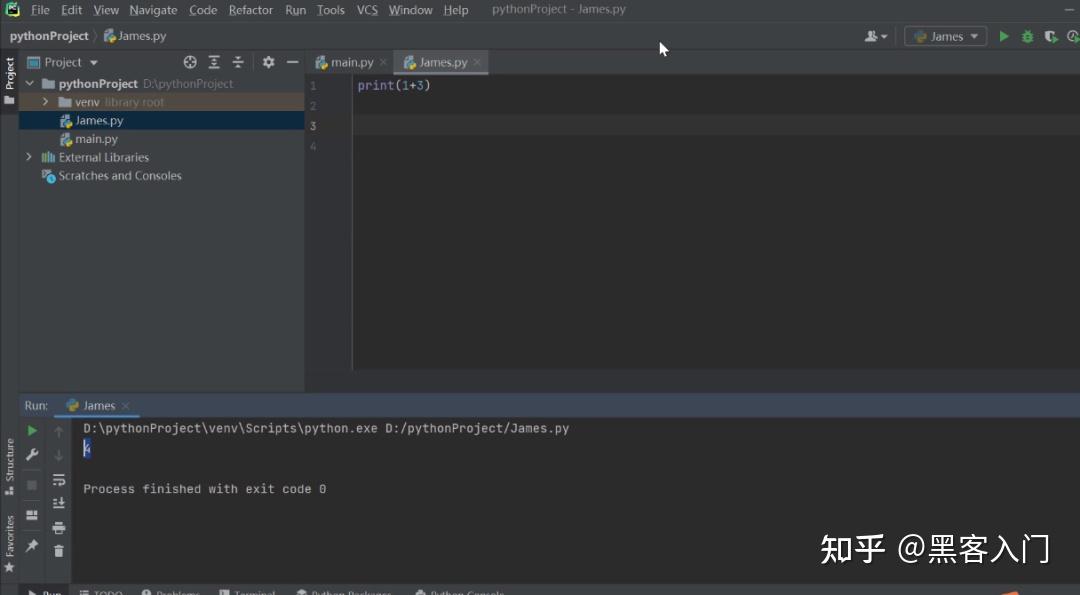The width and height of the screenshot is (1080, 595).
Task: Expand External Libraries node
Action: click(x=29, y=157)
